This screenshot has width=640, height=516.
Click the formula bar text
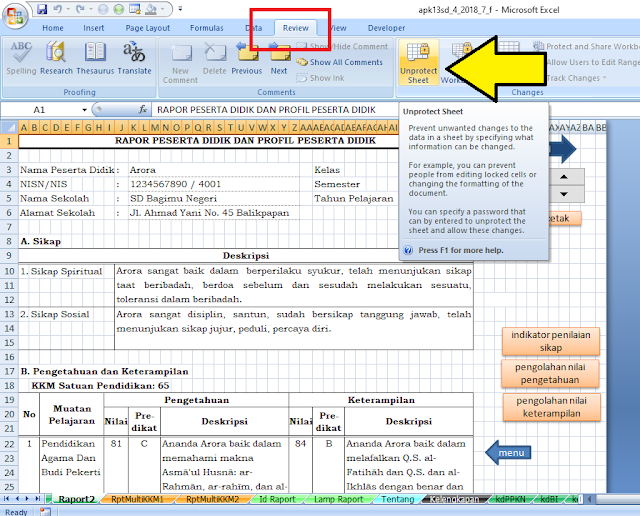(266, 110)
